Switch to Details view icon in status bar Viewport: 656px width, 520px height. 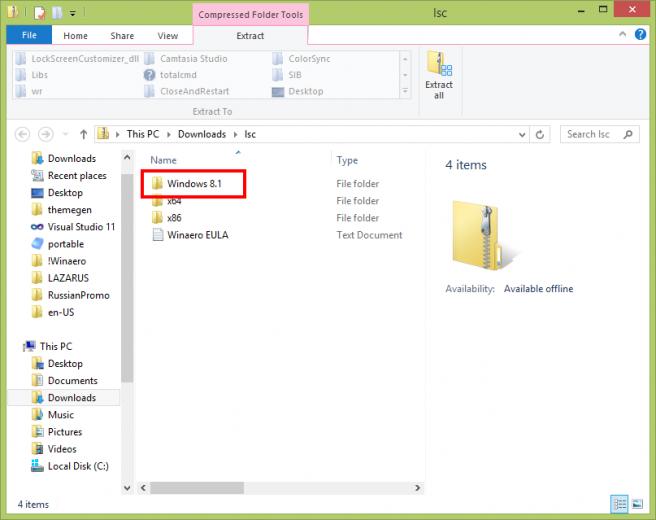pos(619,504)
